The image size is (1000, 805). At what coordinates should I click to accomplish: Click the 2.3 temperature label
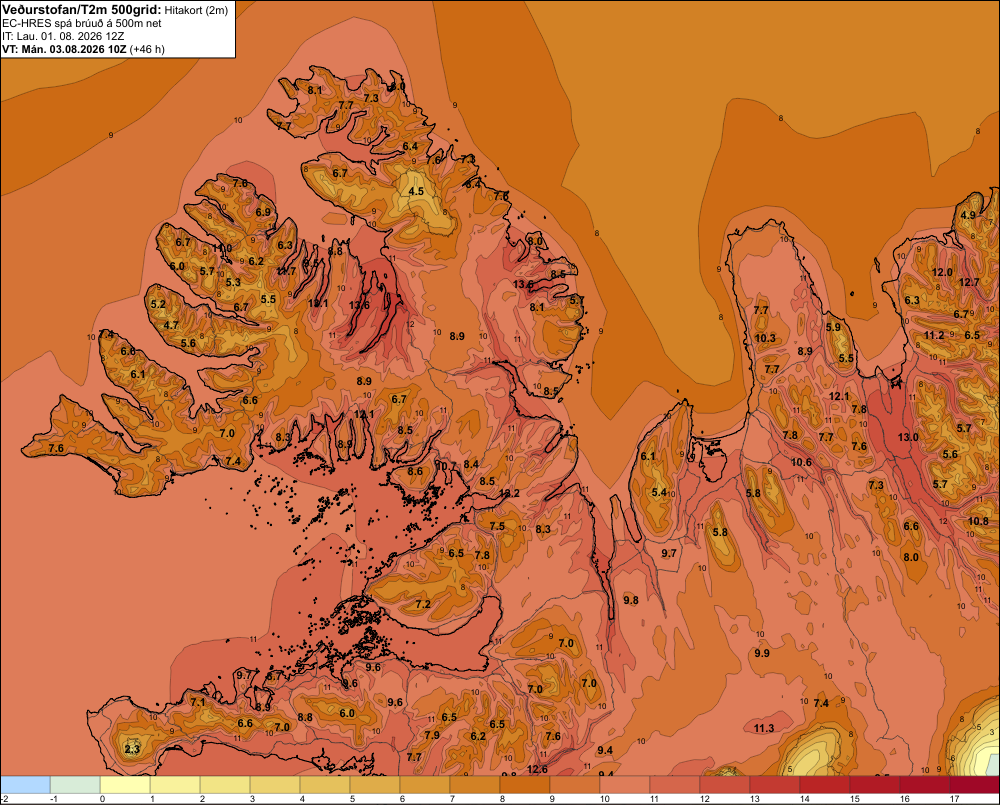point(132,749)
